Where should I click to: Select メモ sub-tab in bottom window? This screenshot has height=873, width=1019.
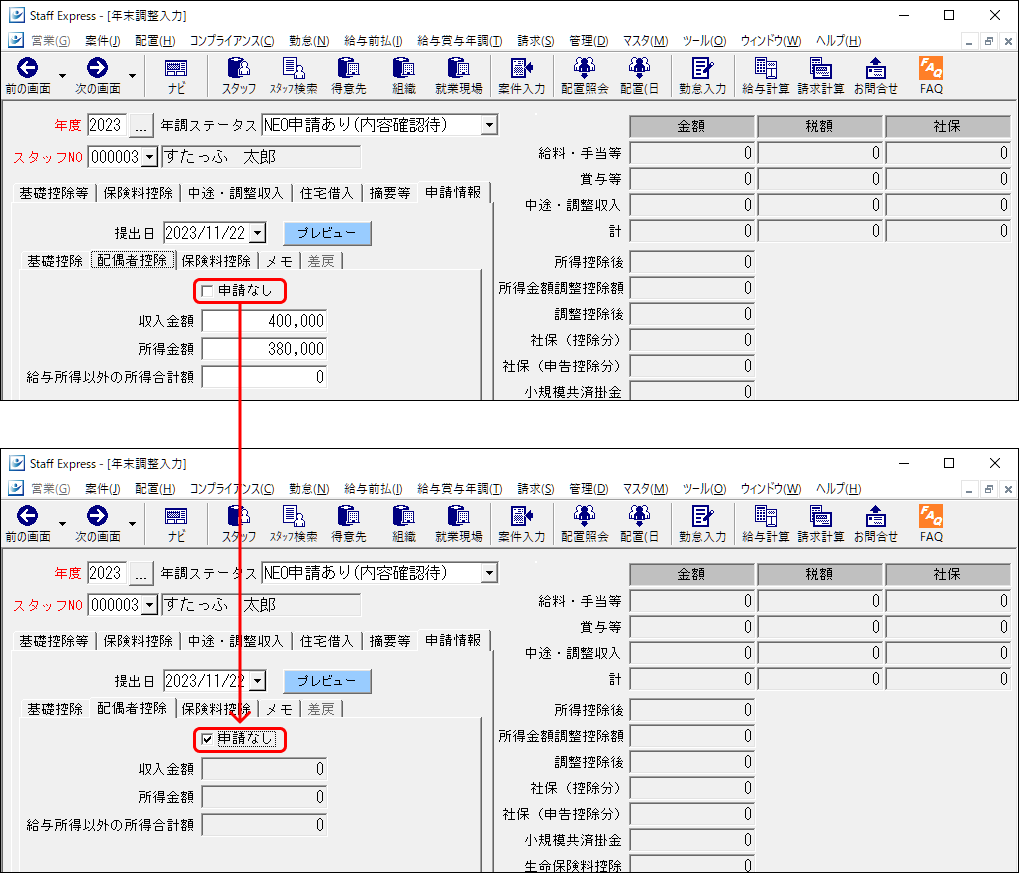[279, 709]
